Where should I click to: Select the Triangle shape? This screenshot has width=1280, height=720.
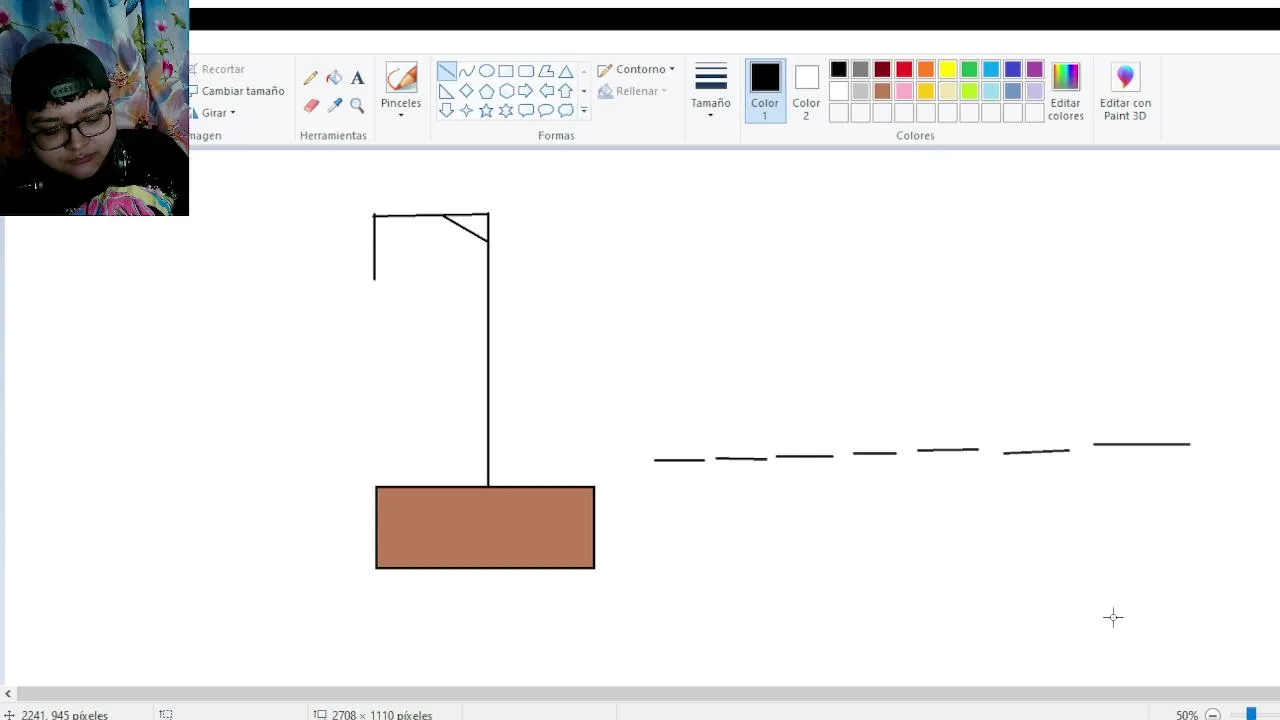[566, 71]
